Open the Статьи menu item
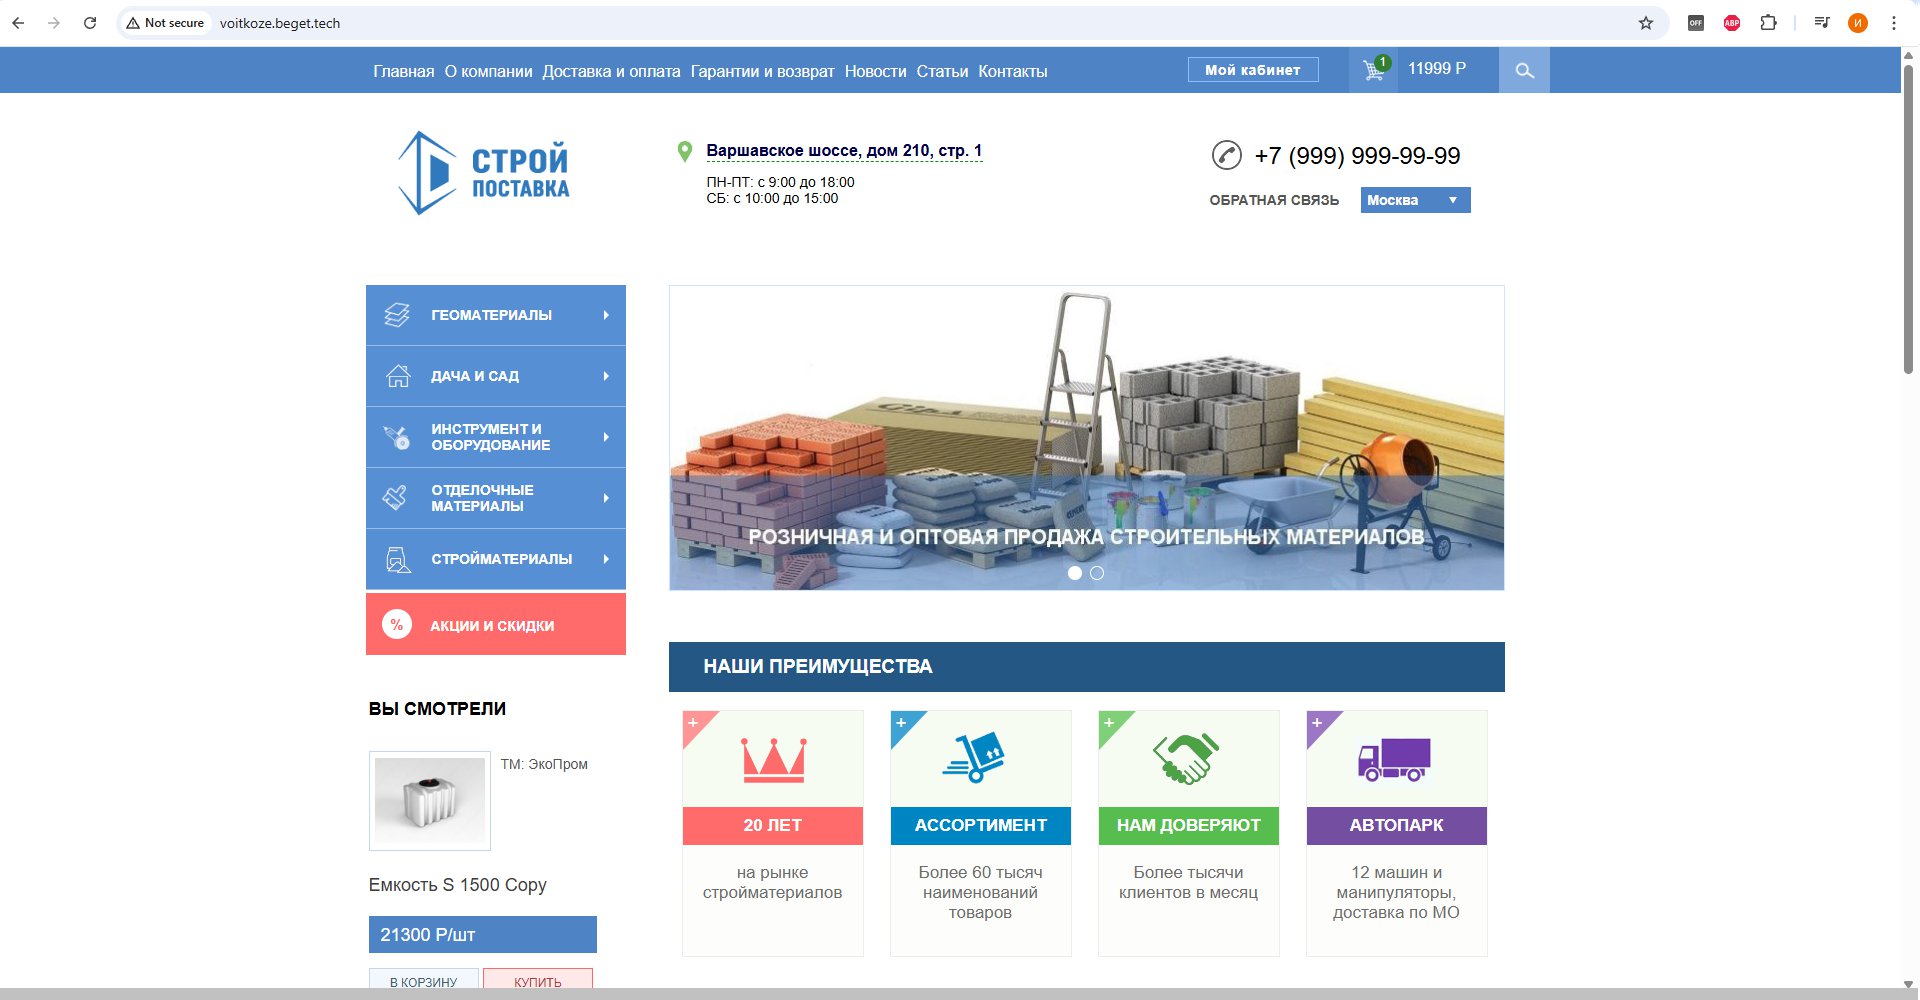 (942, 71)
